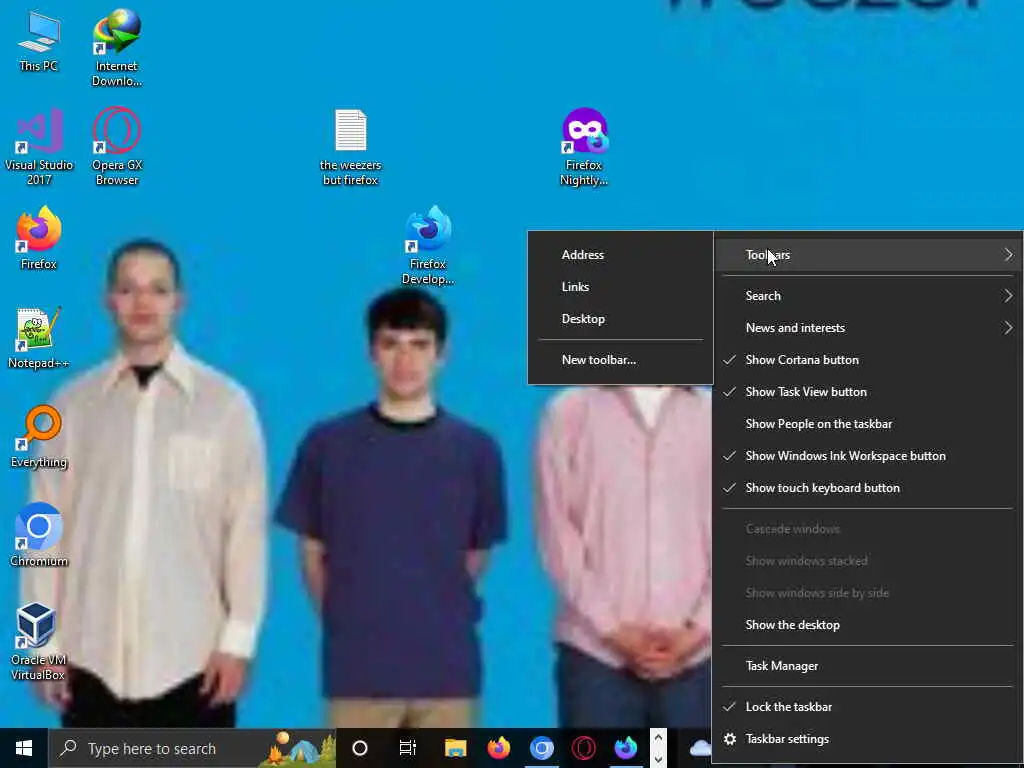Uncheck Show Cortana button
Image resolution: width=1024 pixels, height=768 pixels.
pos(868,360)
